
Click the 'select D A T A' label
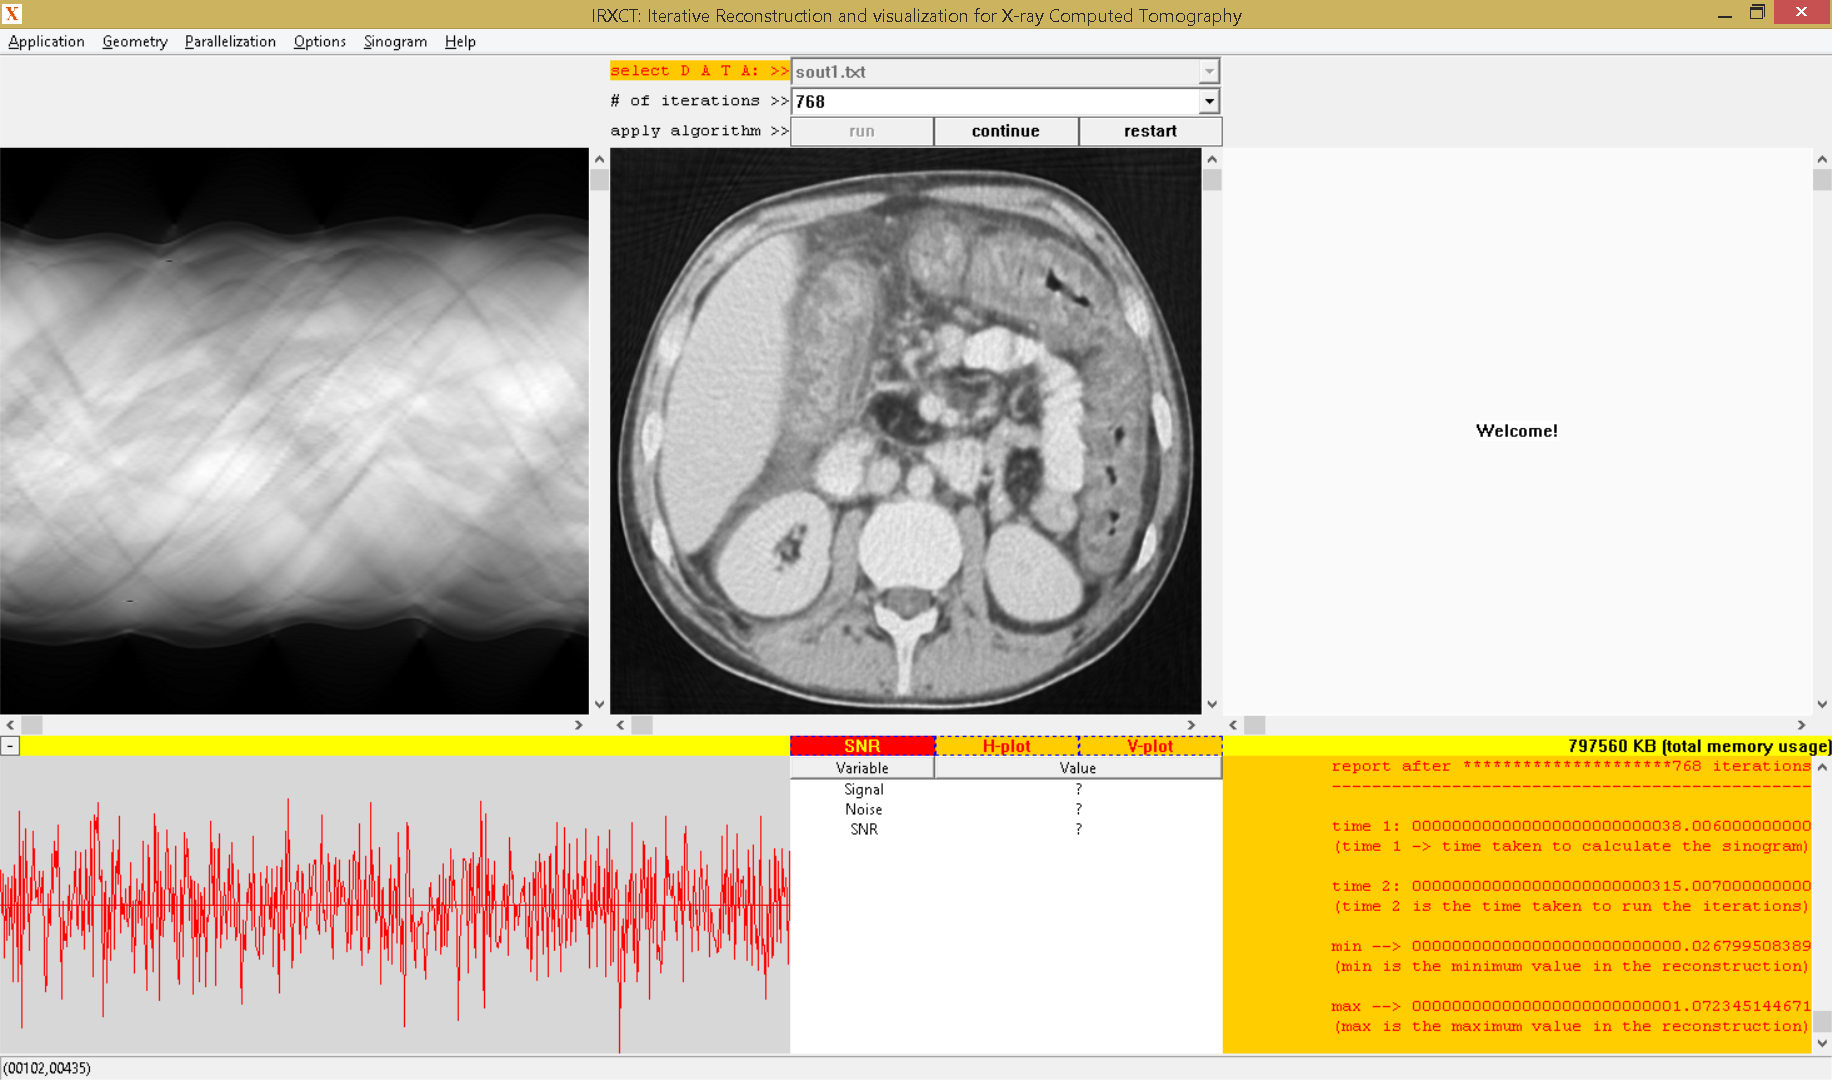click(699, 71)
